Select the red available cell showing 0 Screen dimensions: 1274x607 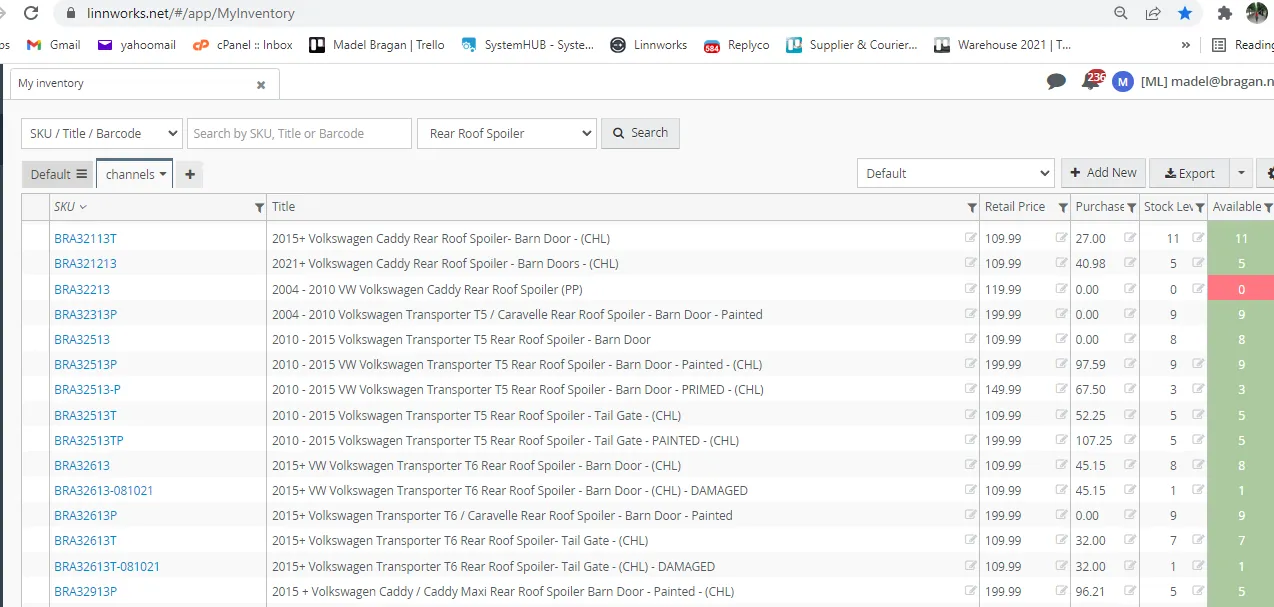[1241, 289]
